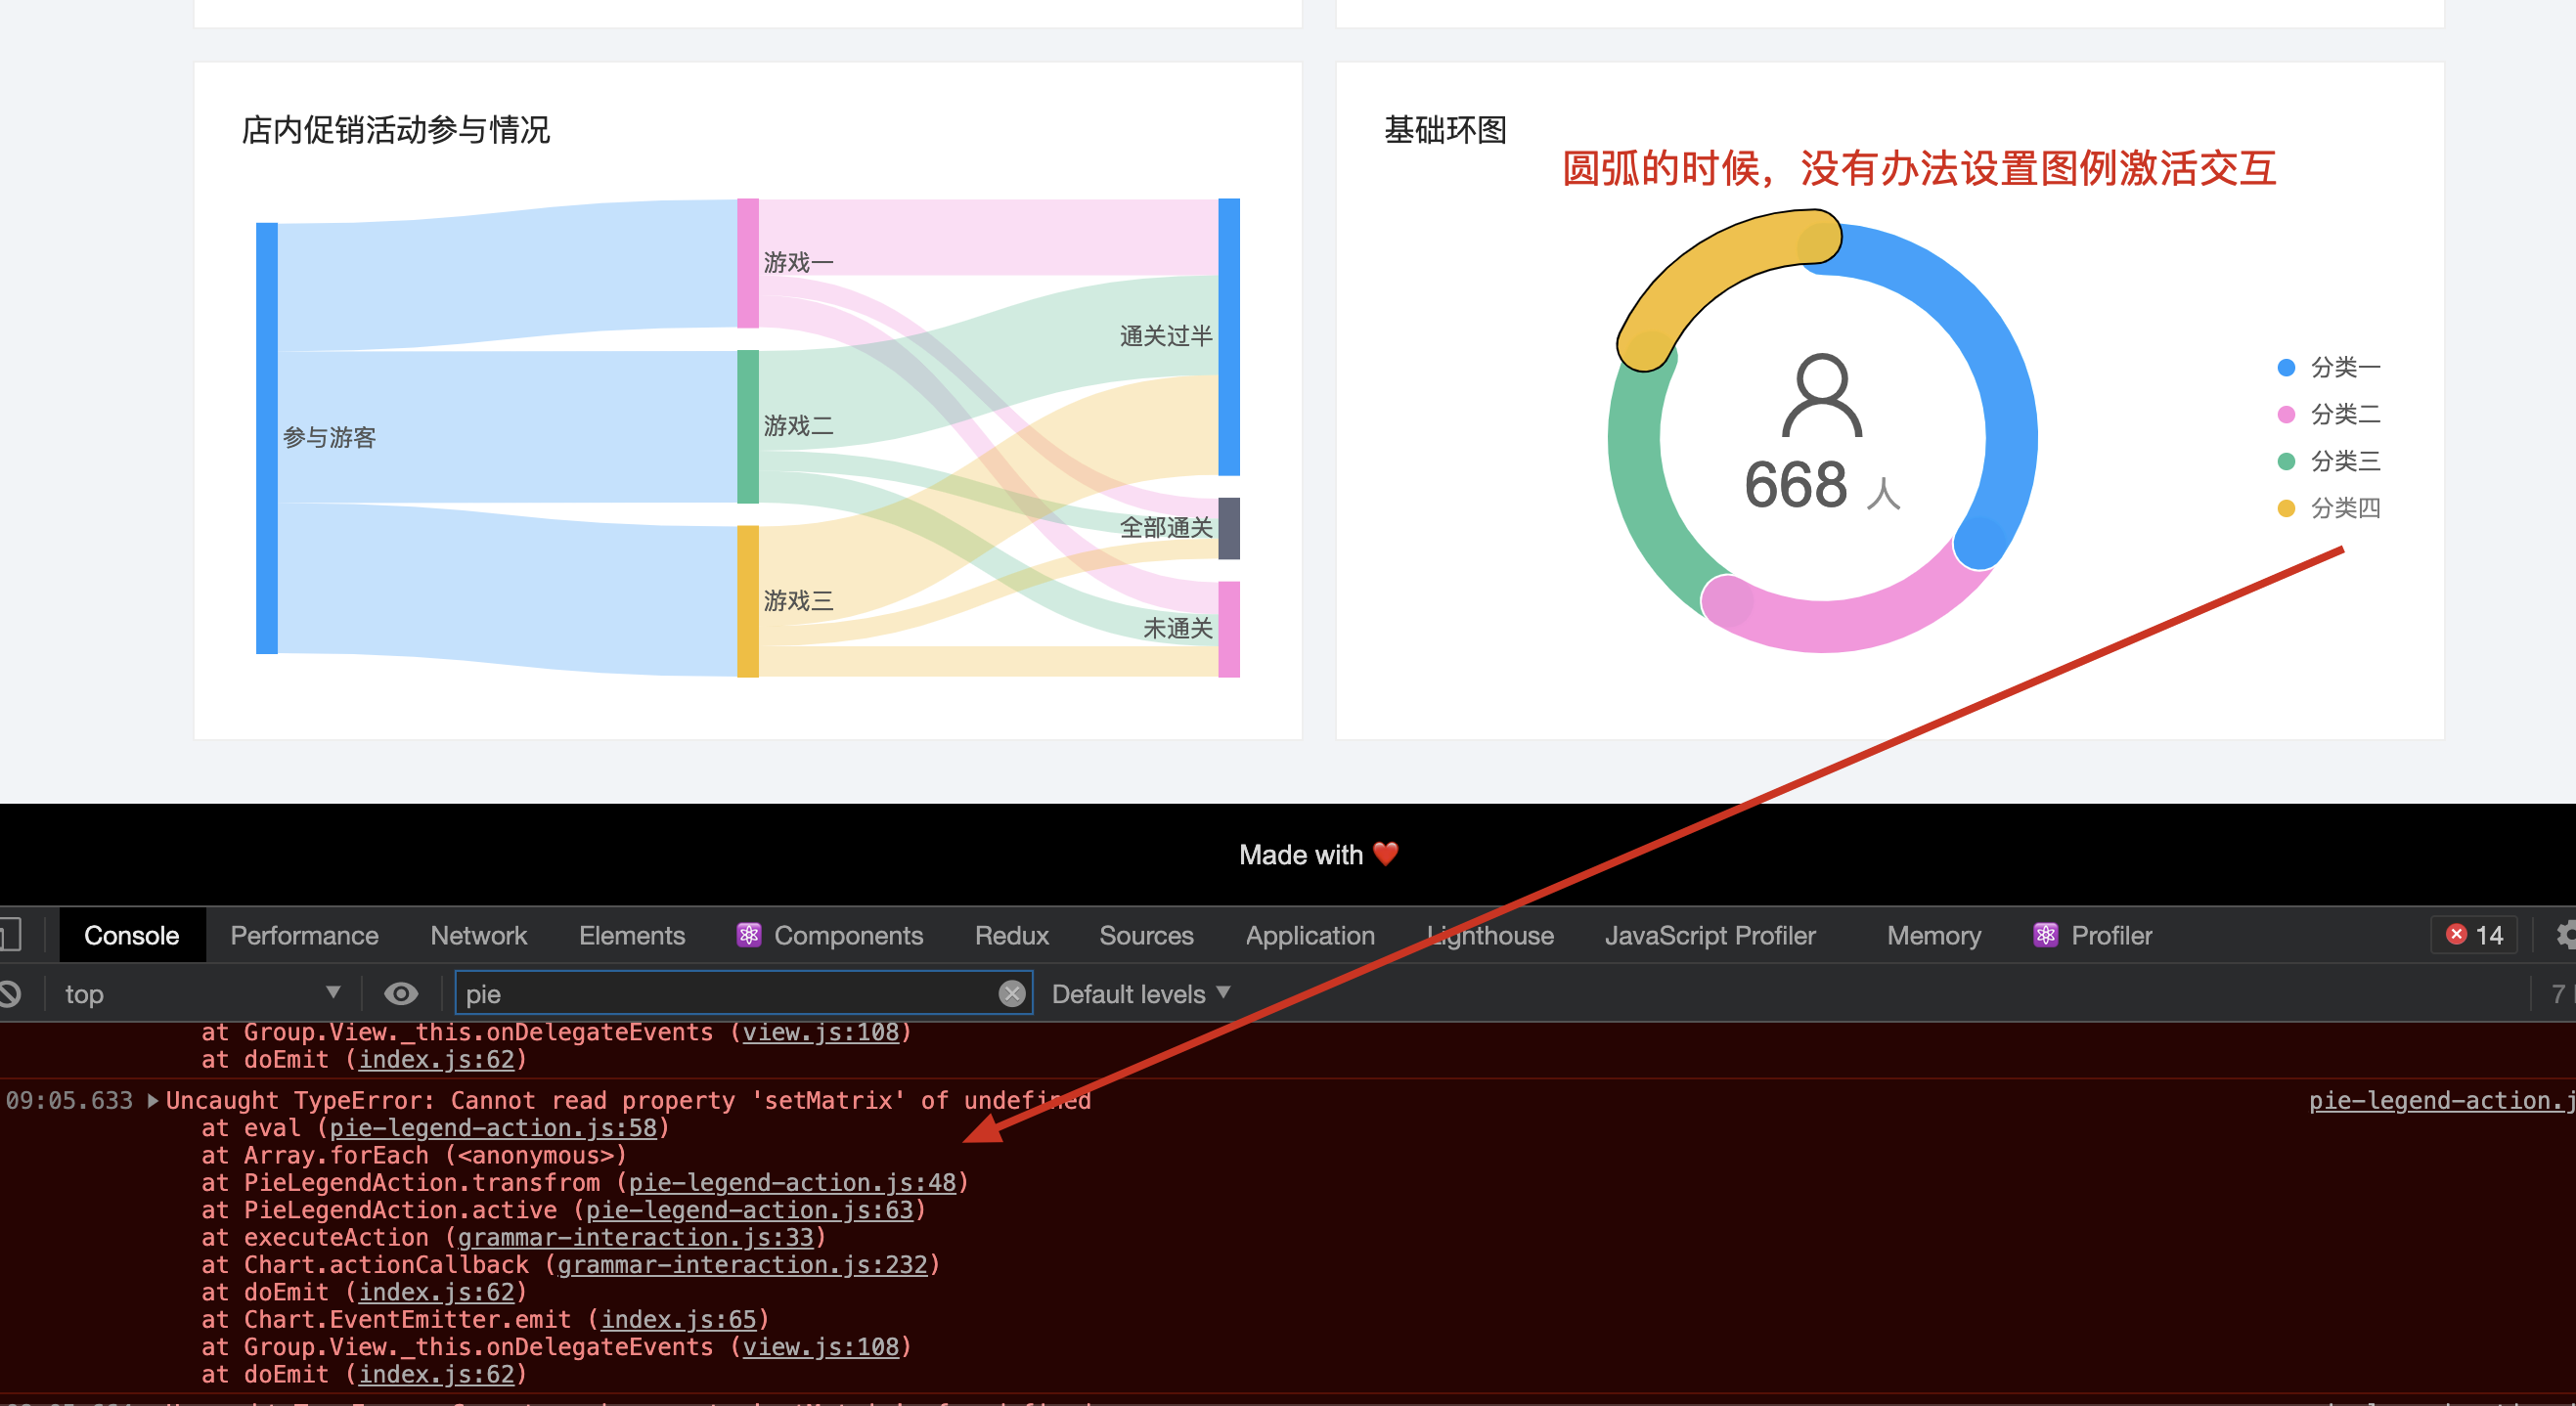
Task: Open DevTools settings with the gear icon
Action: [2565, 936]
